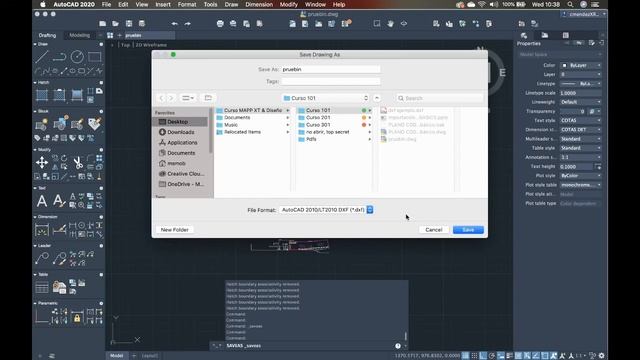Screen dimensions: 640x360
Task: Click the New Folder button
Action: point(175,230)
